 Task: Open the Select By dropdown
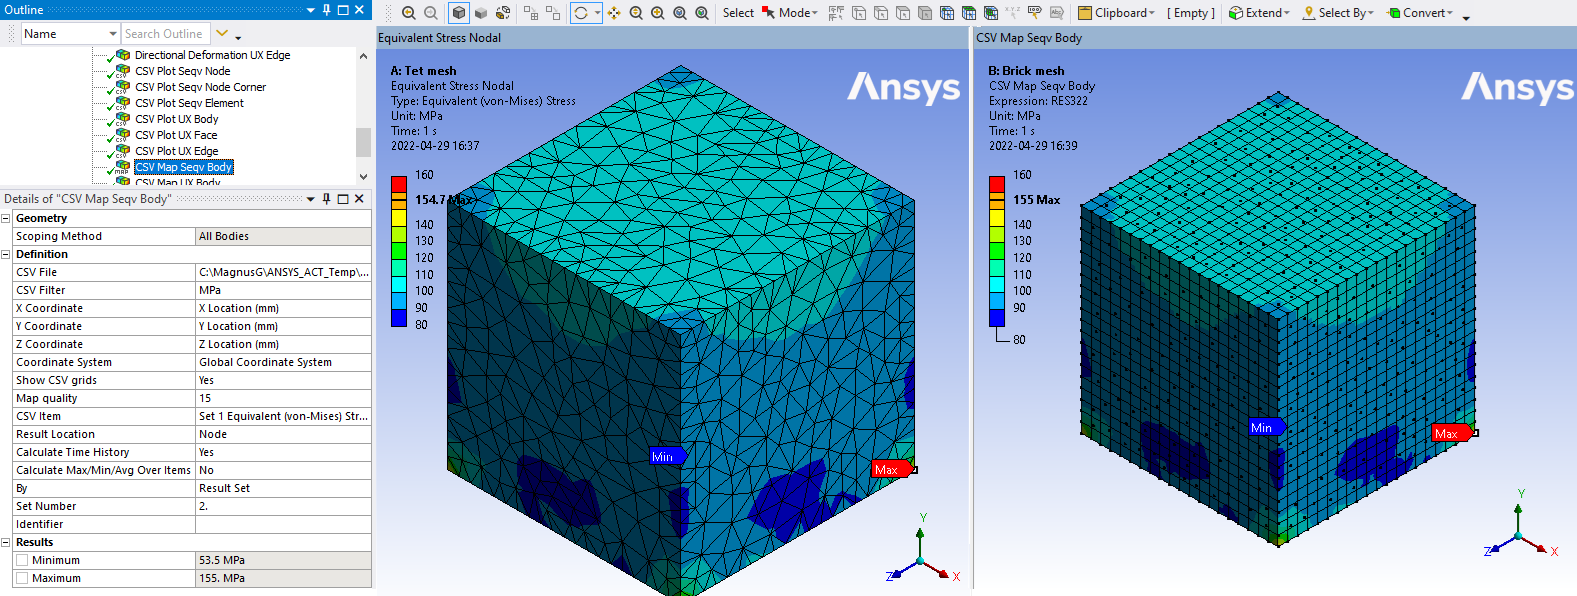pos(1338,13)
